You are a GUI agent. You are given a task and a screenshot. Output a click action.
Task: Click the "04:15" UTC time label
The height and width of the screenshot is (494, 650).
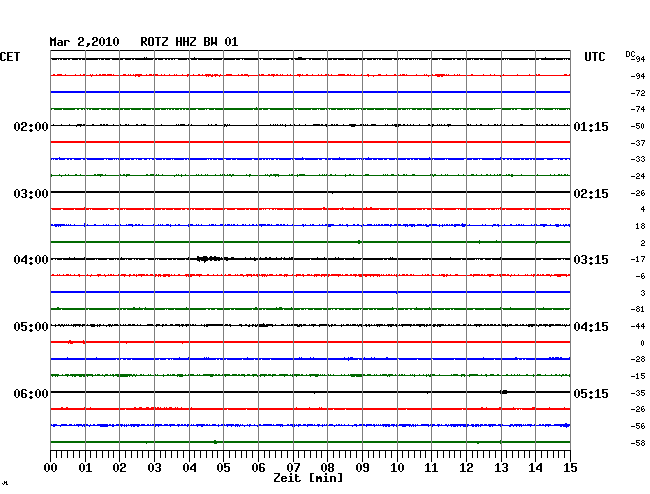(591, 327)
